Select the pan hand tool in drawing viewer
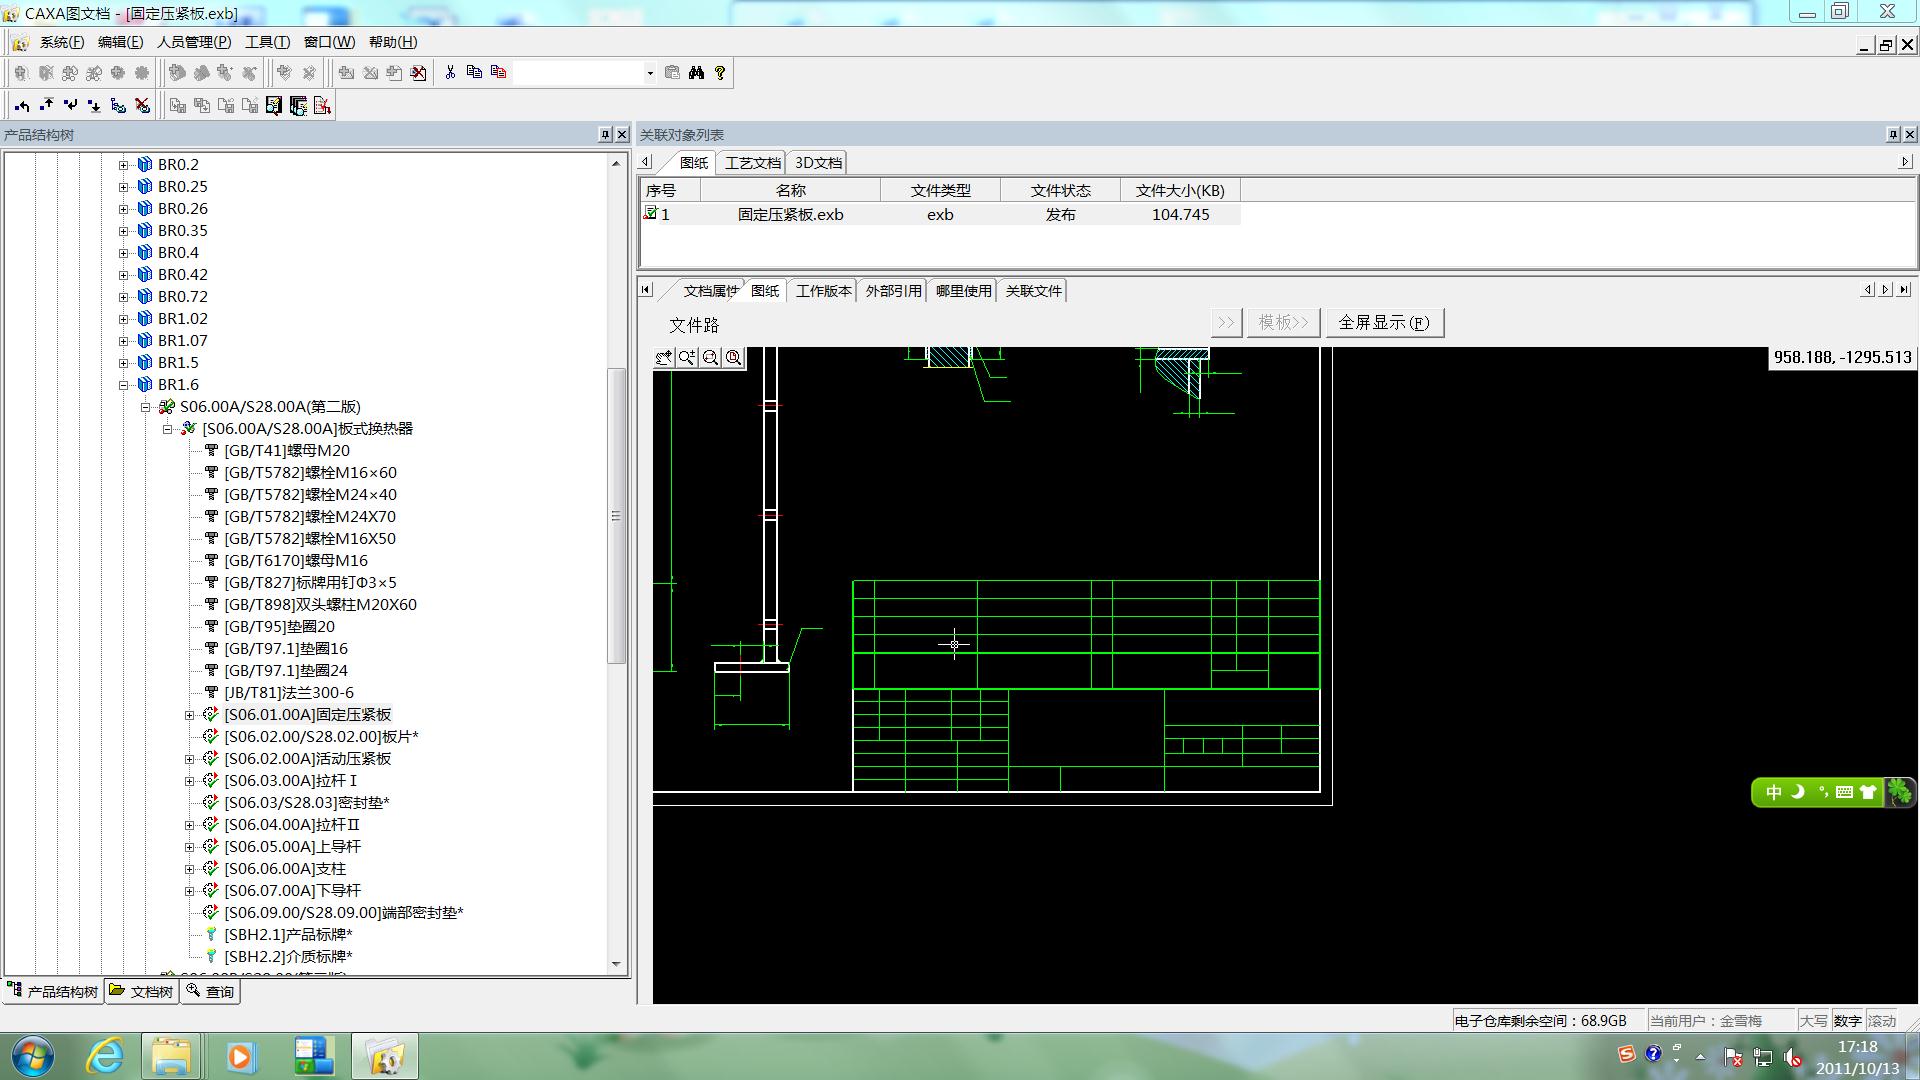 [664, 358]
